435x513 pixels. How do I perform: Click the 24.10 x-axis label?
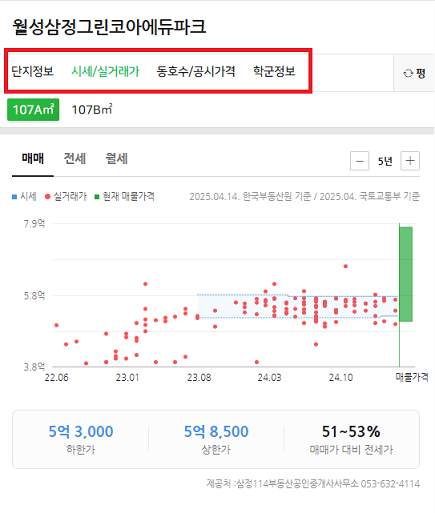pos(341,378)
